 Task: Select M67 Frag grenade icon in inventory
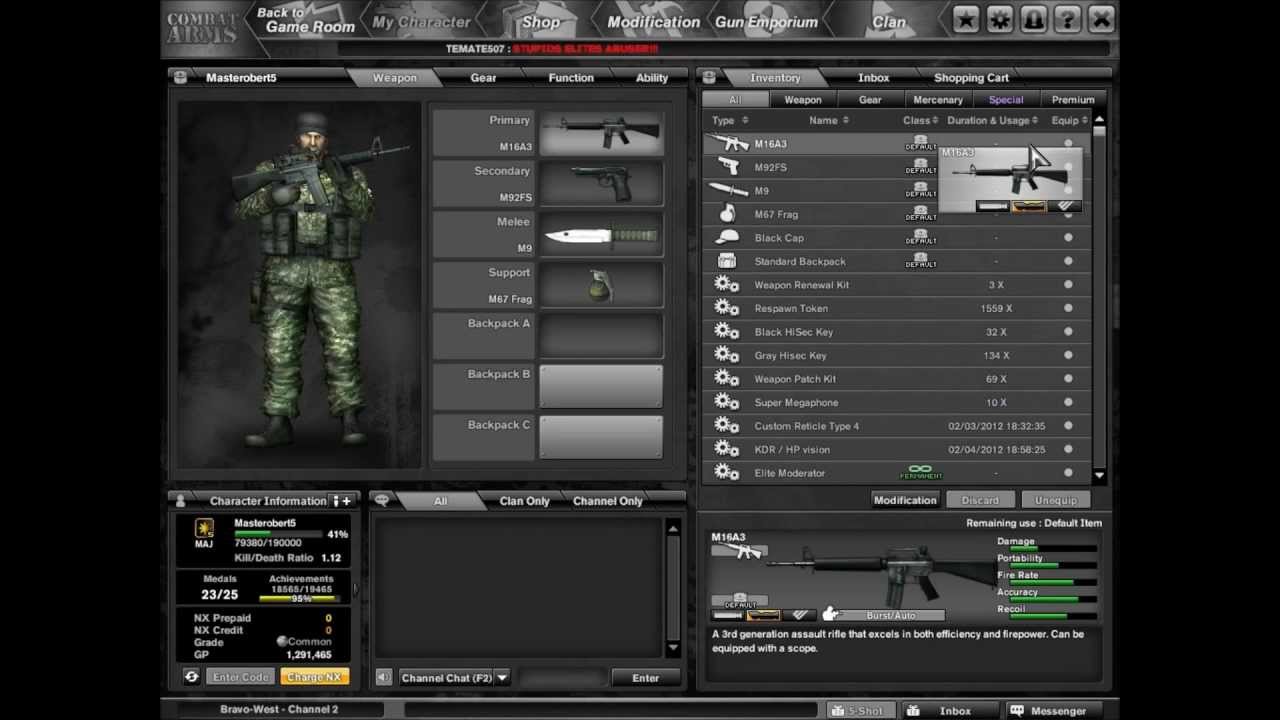pyautogui.click(x=728, y=214)
